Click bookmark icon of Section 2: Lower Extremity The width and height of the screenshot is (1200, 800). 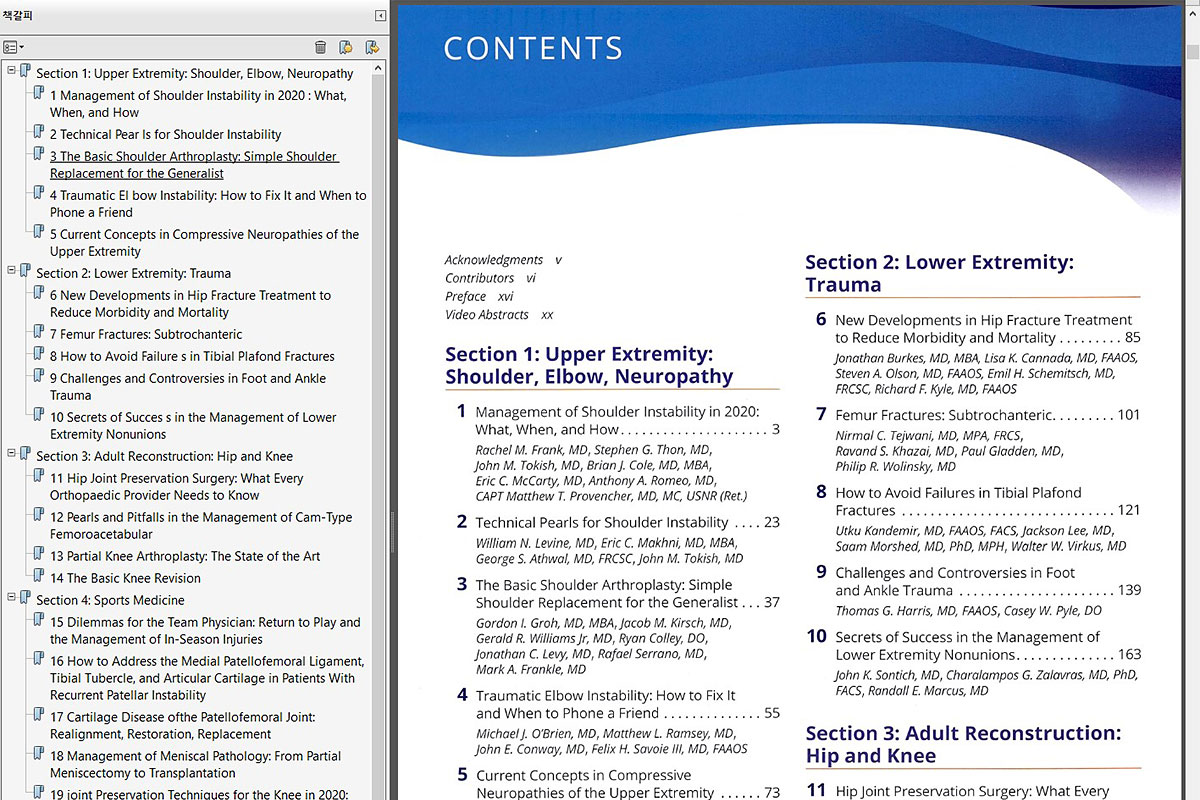(25, 271)
